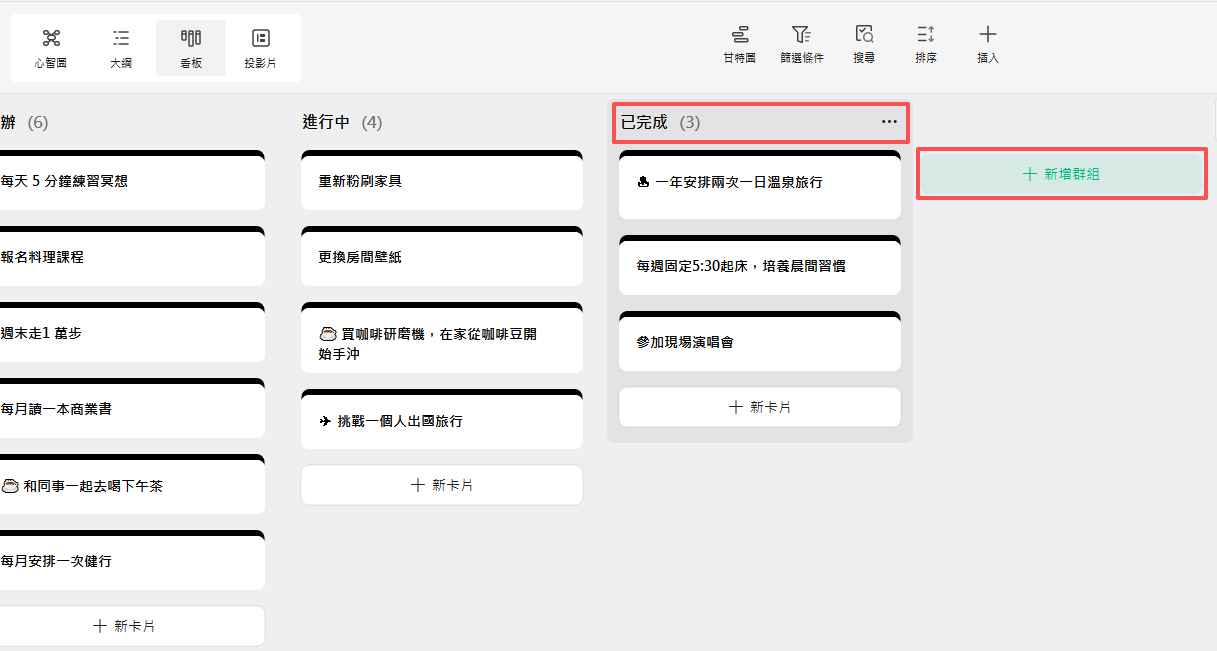This screenshot has height=651, width=1217.
Task: Open the 已完成 group options menu
Action: pyautogui.click(x=888, y=122)
